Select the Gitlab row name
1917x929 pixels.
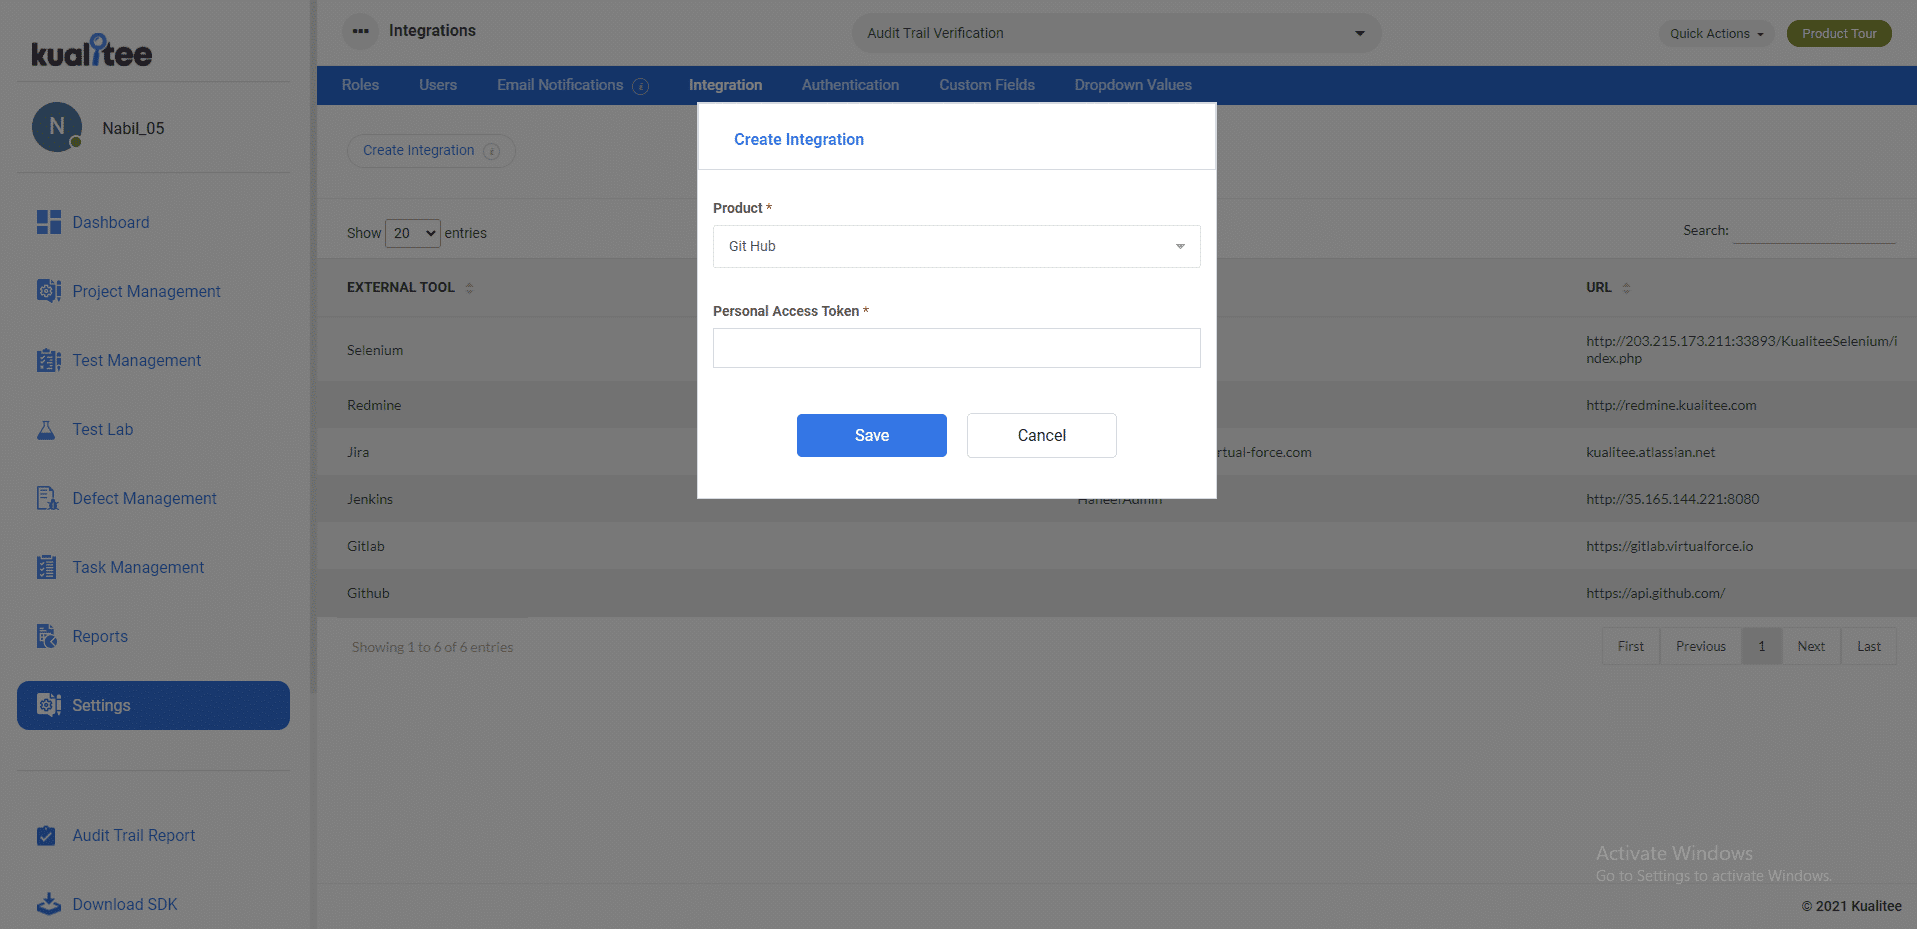point(366,546)
